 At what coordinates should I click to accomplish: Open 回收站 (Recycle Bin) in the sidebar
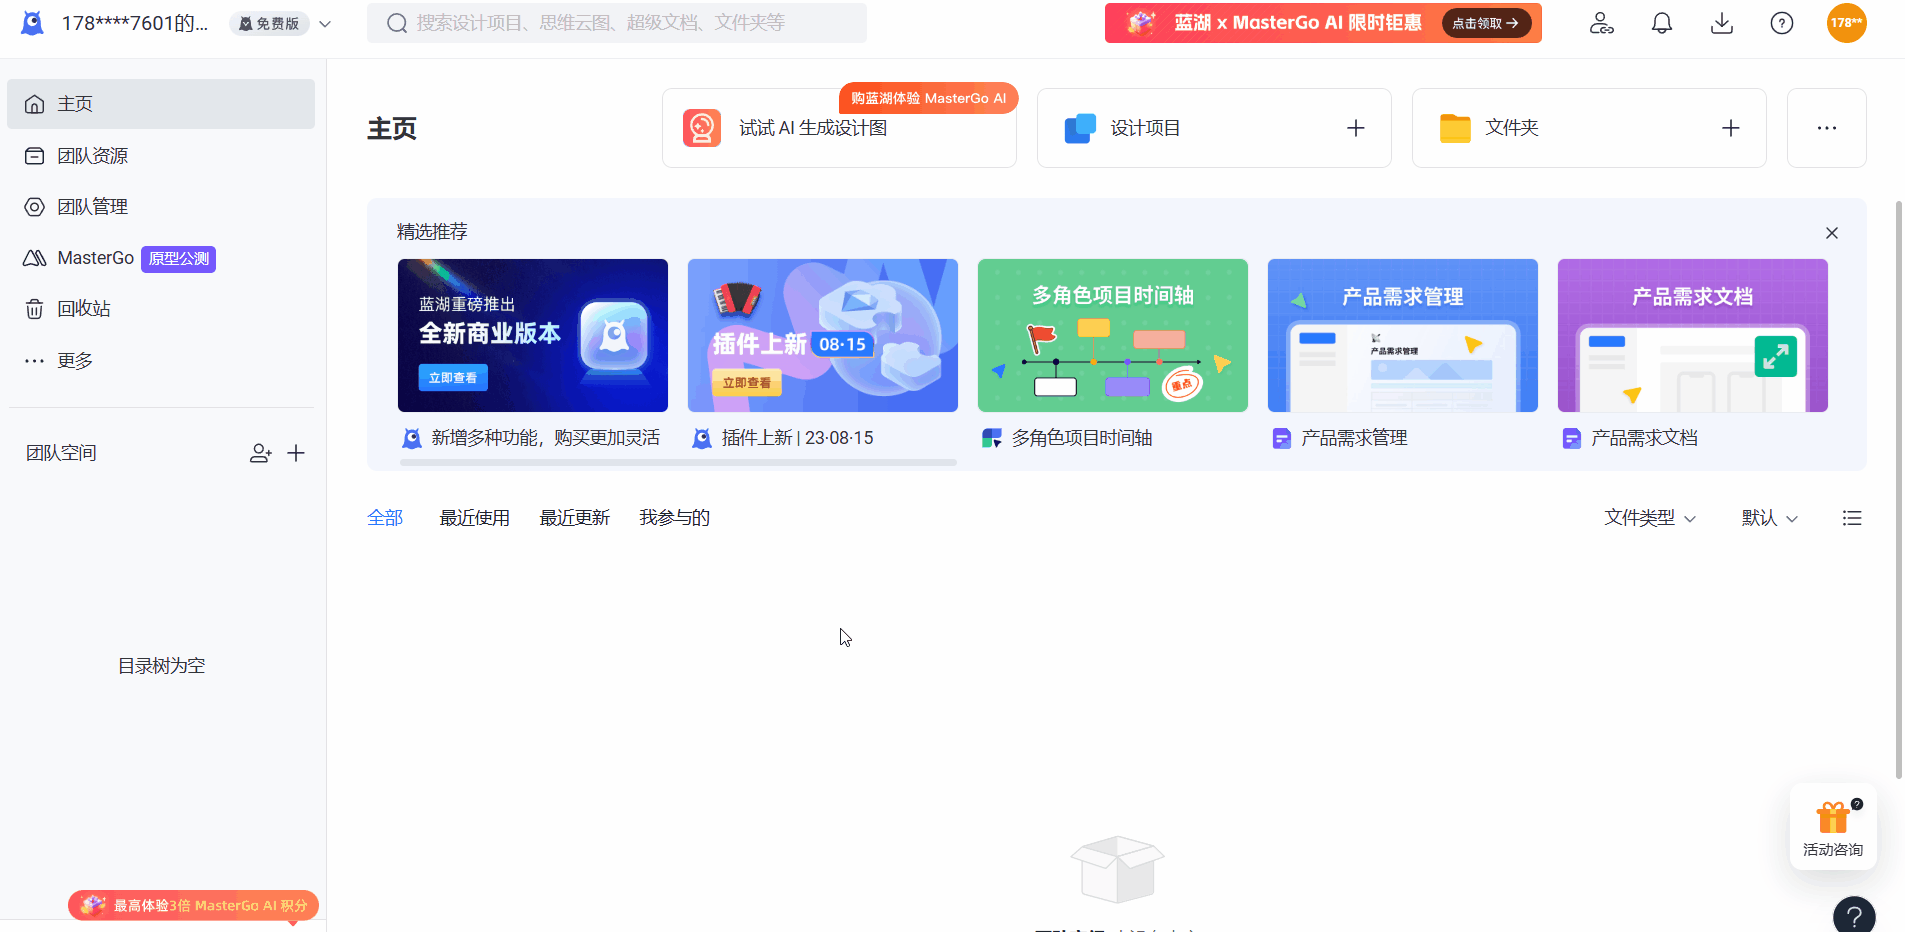click(x=83, y=308)
